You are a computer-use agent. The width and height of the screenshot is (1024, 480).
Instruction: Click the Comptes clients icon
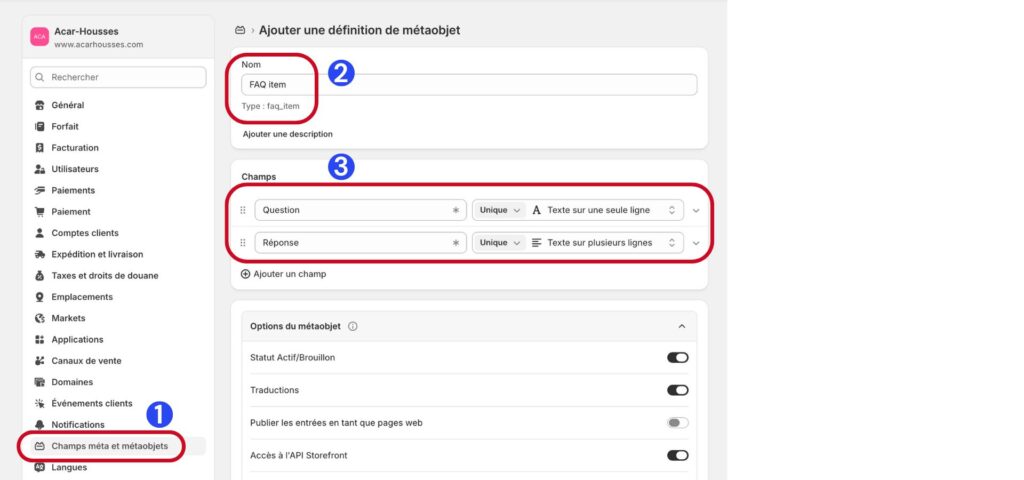tap(39, 233)
